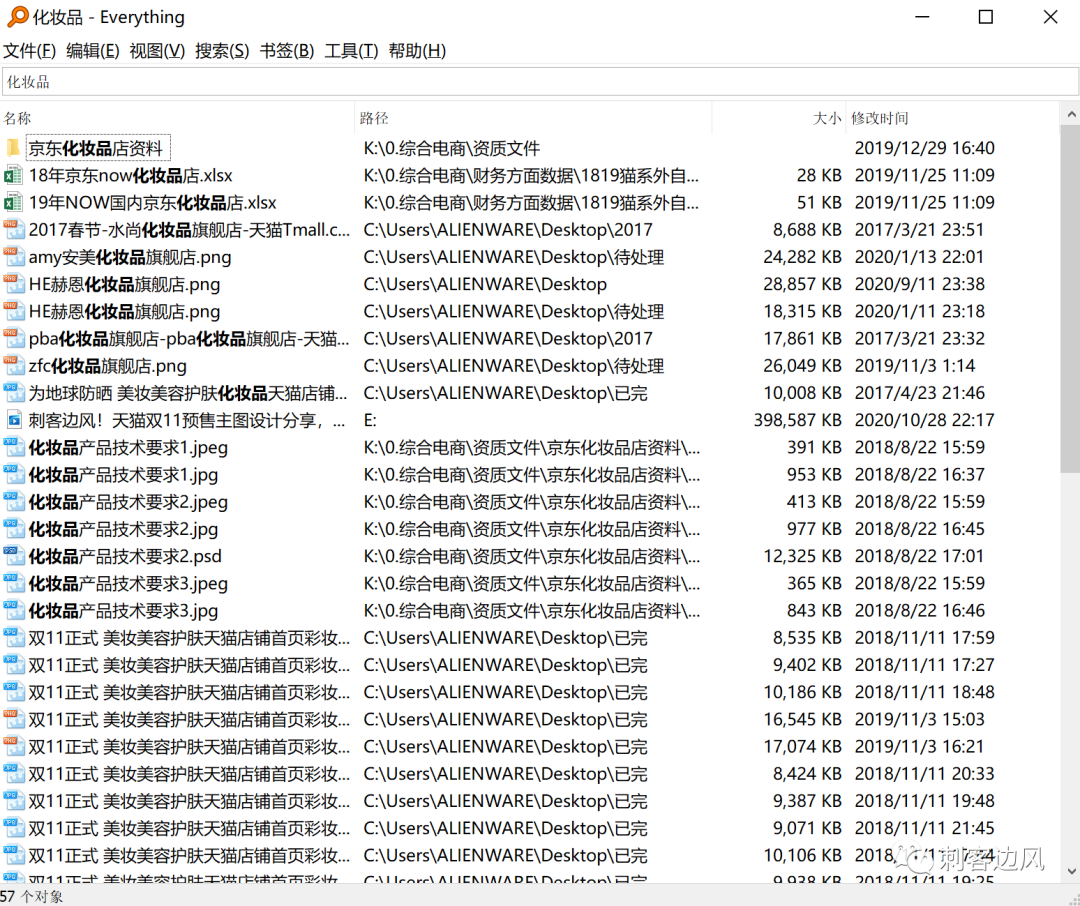Click the Excel icon of 19年NOW国内京东化妆品店.xlsx
The width and height of the screenshot is (1080, 906).
(x=13, y=203)
